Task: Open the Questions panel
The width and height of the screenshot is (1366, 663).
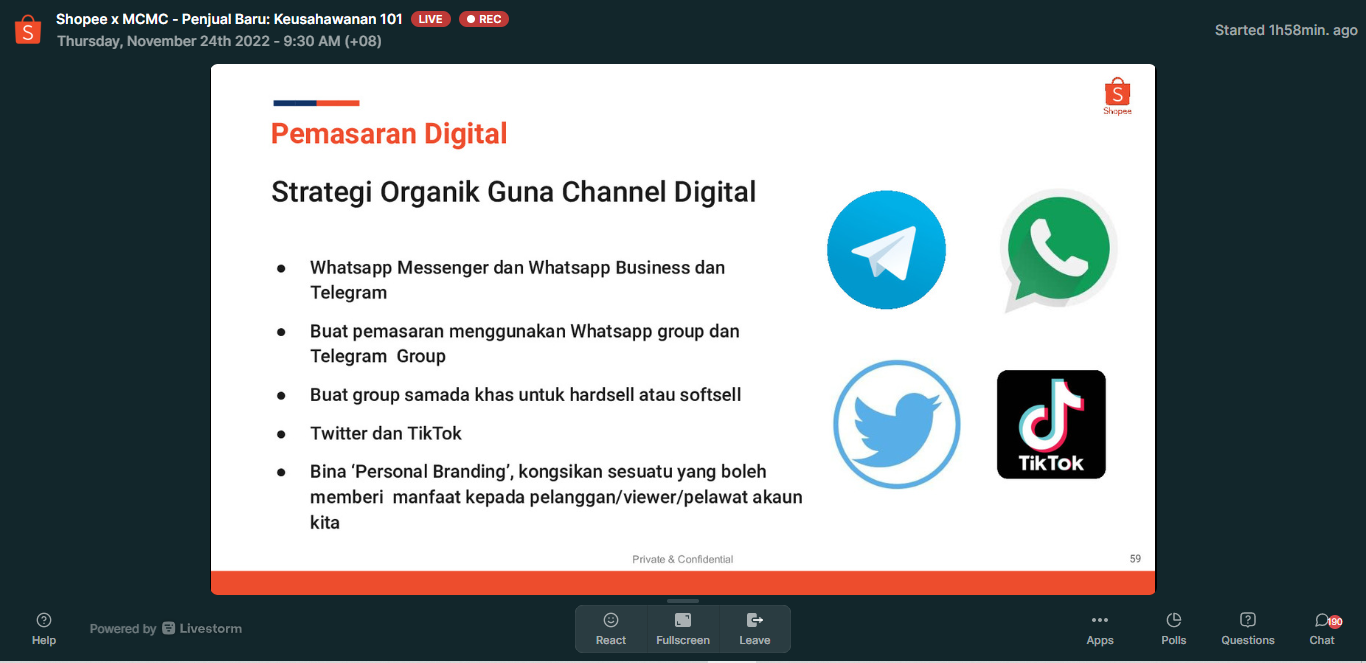Action: point(1248,629)
